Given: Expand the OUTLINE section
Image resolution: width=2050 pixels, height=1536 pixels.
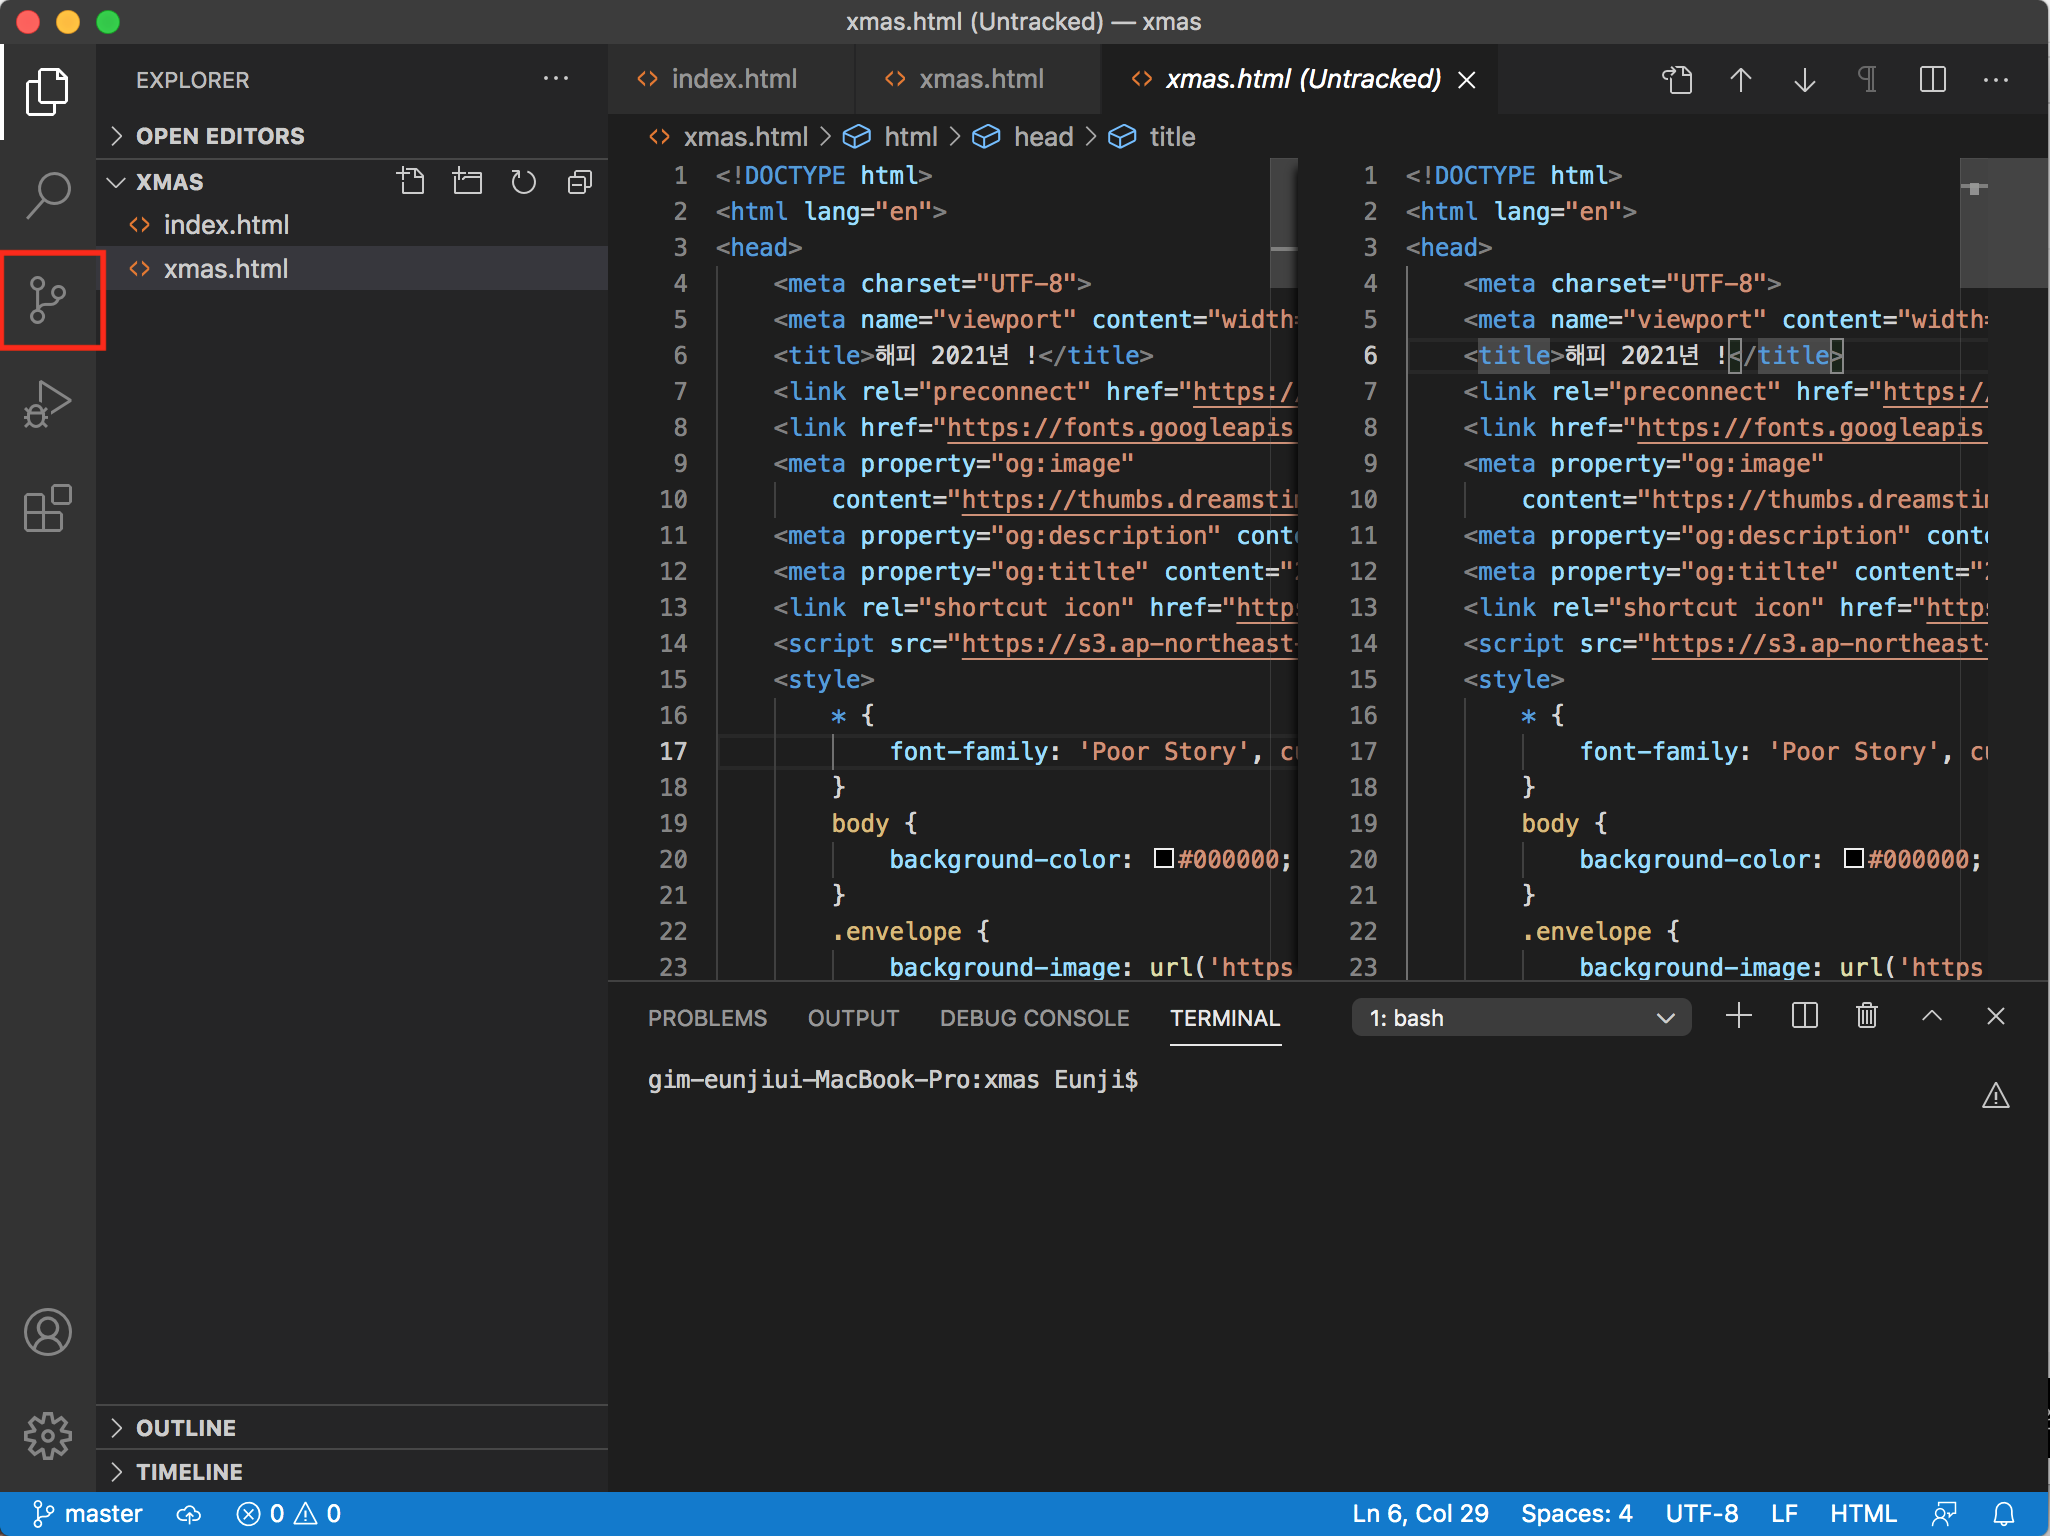Looking at the screenshot, I should pyautogui.click(x=186, y=1428).
